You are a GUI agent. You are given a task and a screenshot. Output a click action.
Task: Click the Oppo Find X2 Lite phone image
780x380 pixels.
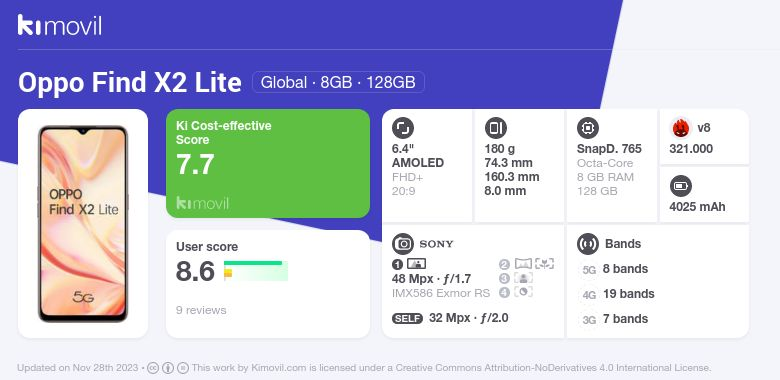point(83,224)
